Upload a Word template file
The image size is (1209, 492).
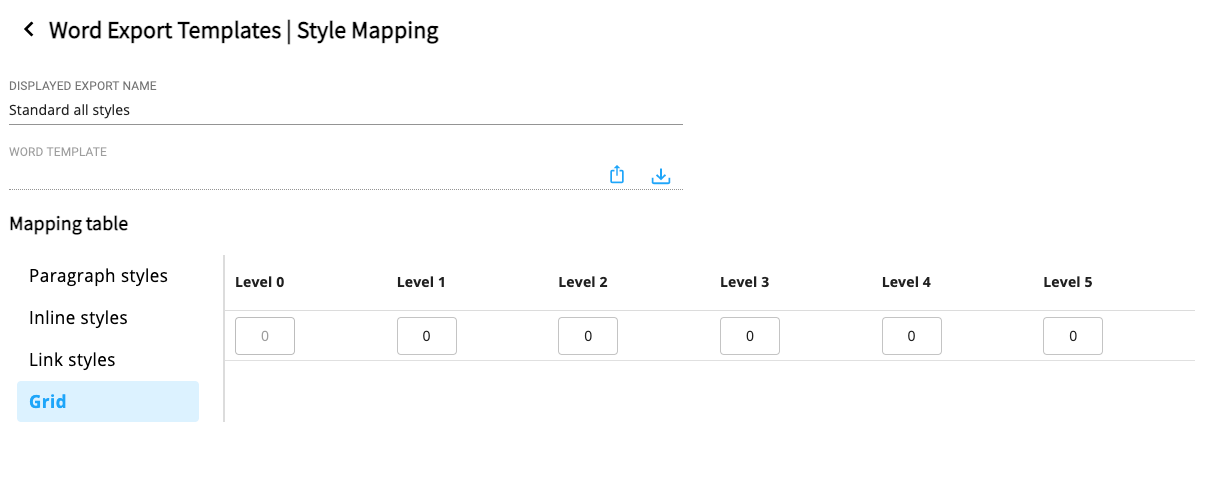(617, 175)
